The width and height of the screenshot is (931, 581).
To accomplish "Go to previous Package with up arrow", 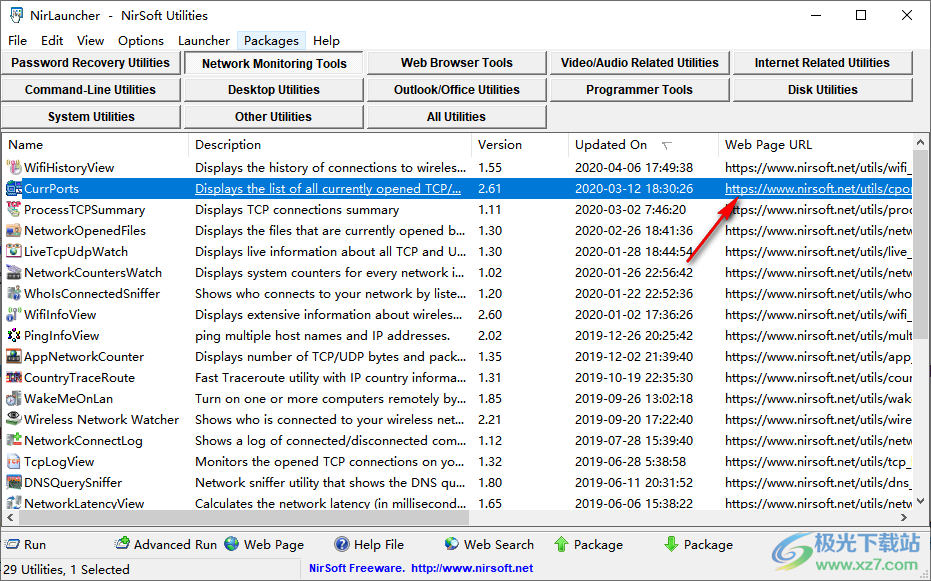I will 588,544.
